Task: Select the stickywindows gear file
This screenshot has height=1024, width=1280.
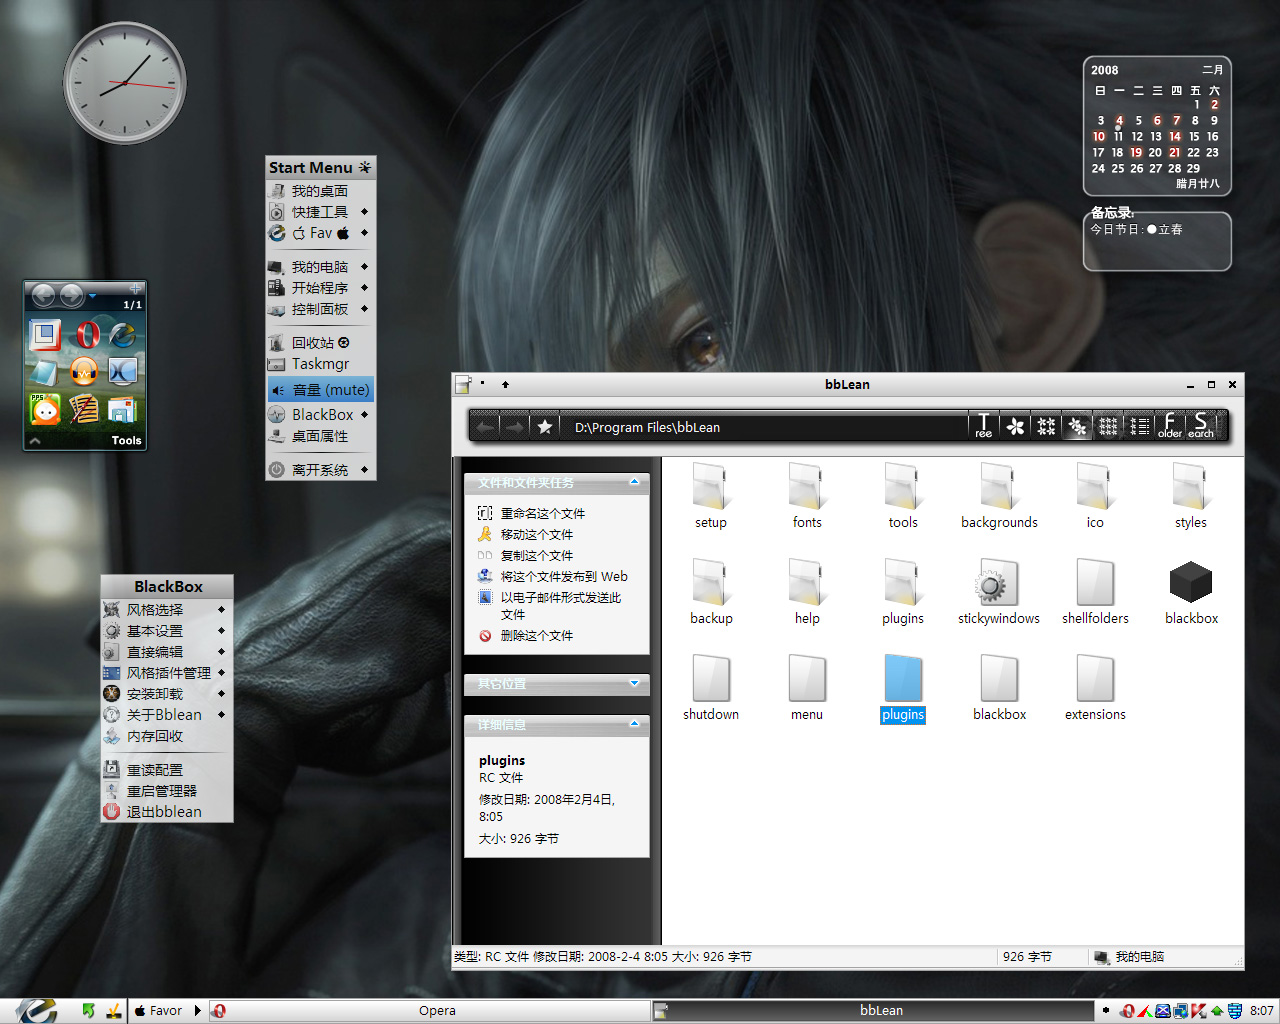Action: click(999, 592)
